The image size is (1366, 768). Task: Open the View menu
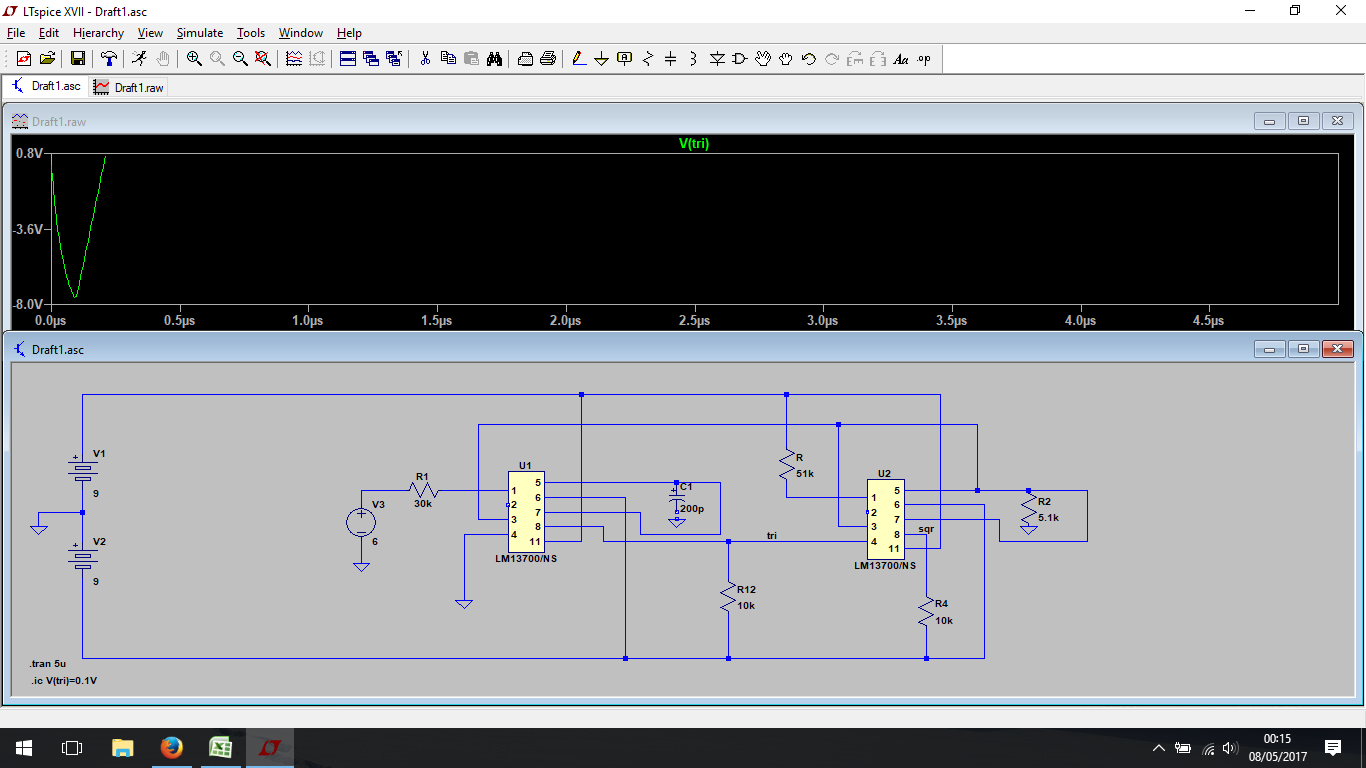(150, 33)
